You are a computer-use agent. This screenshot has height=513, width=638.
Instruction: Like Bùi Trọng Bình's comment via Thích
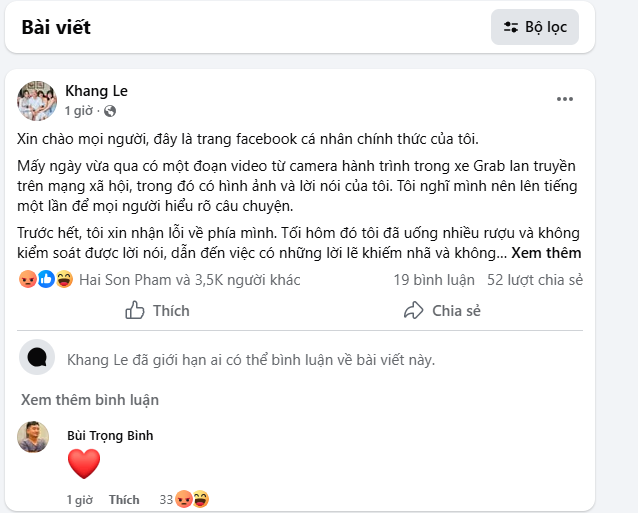pyautogui.click(x=124, y=499)
